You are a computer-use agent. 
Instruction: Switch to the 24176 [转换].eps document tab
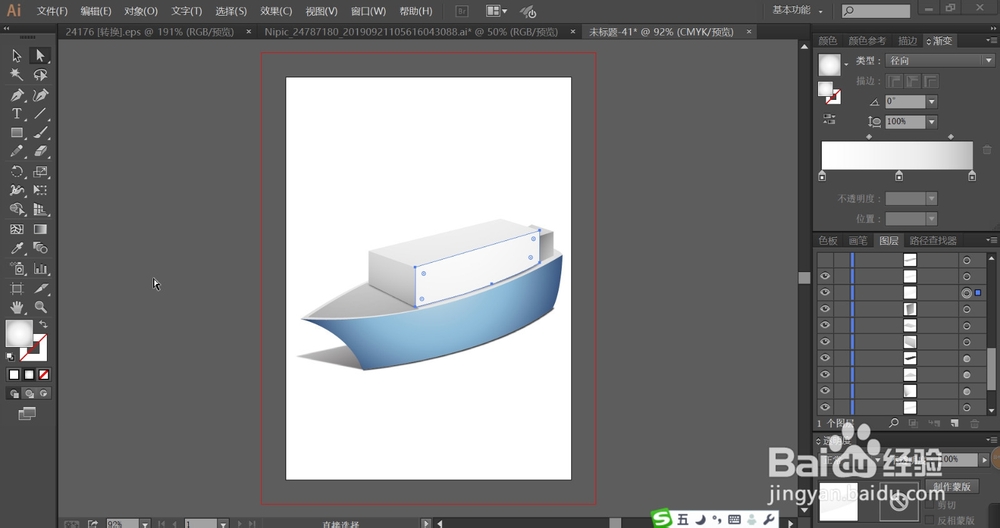click(x=150, y=32)
